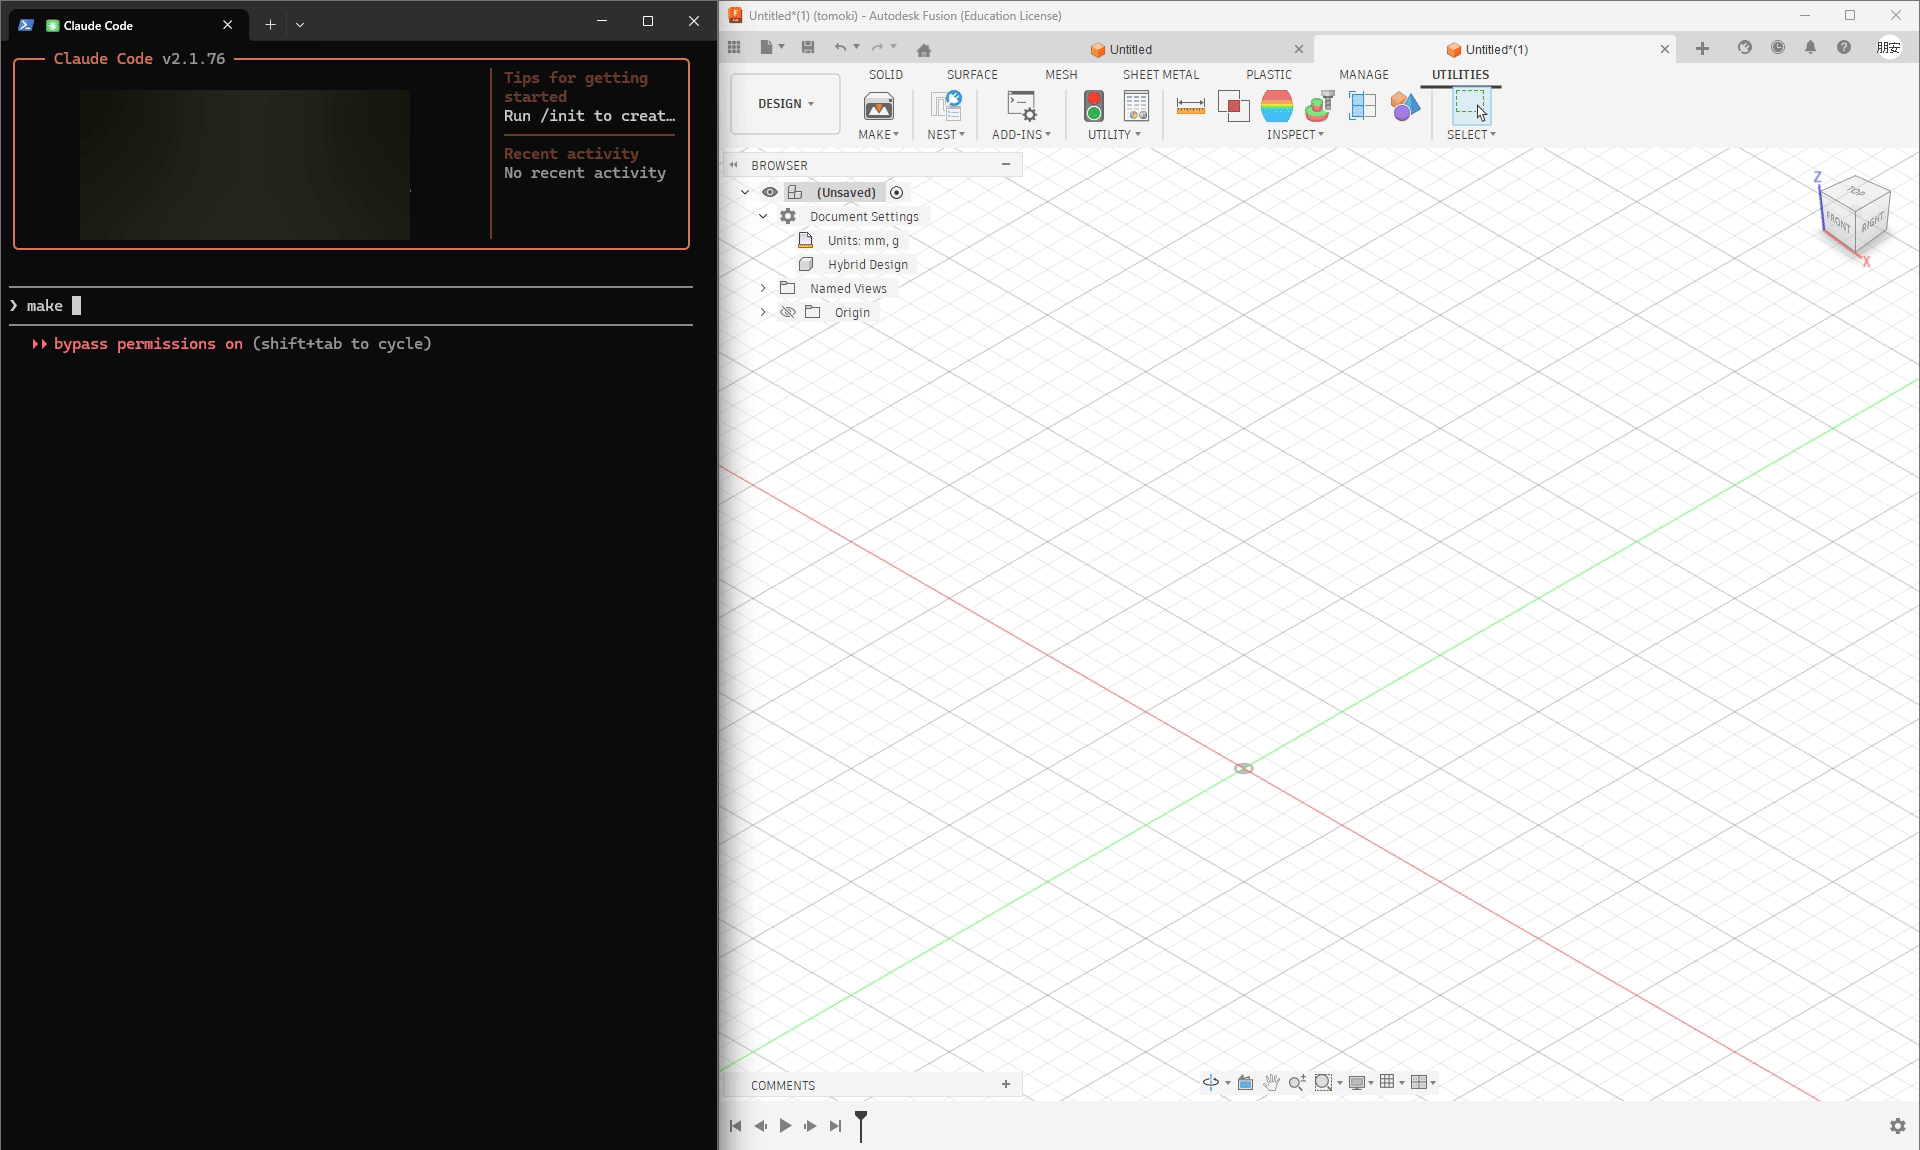Show the hidden Origin folder
Image resolution: width=1920 pixels, height=1150 pixels.
(788, 312)
